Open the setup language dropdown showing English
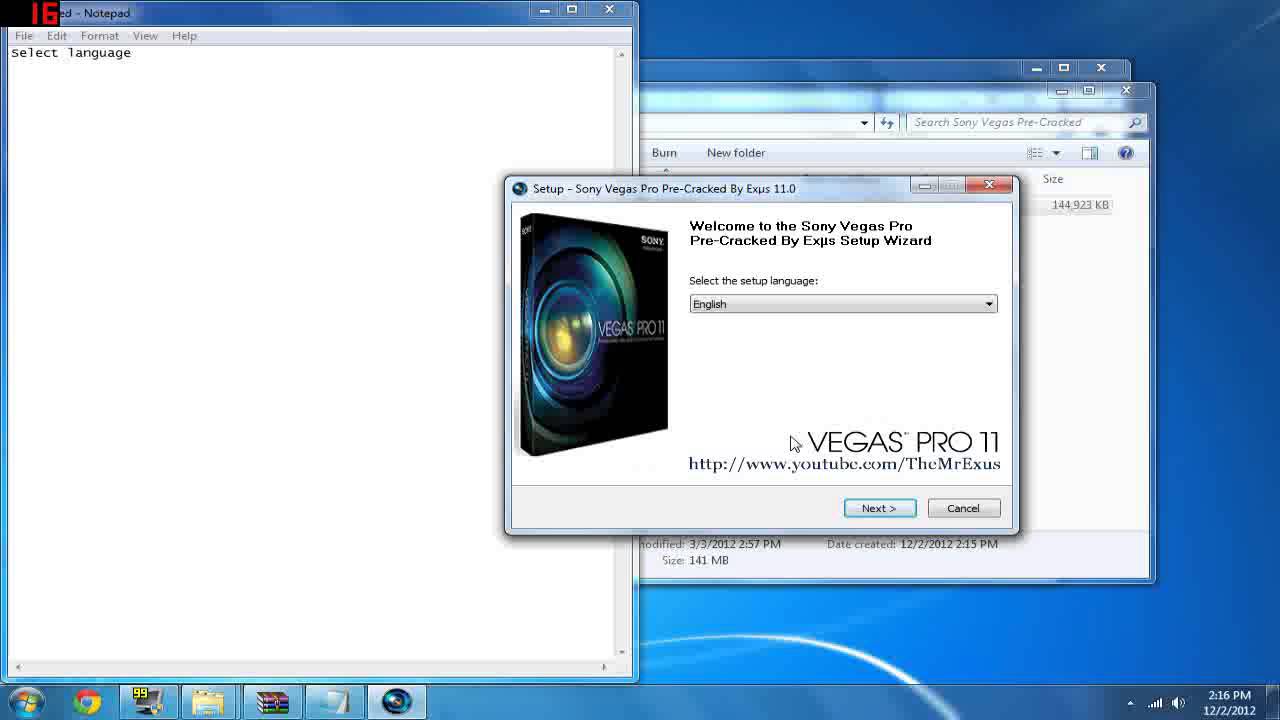Screen dimensions: 1280x720 tap(843, 304)
